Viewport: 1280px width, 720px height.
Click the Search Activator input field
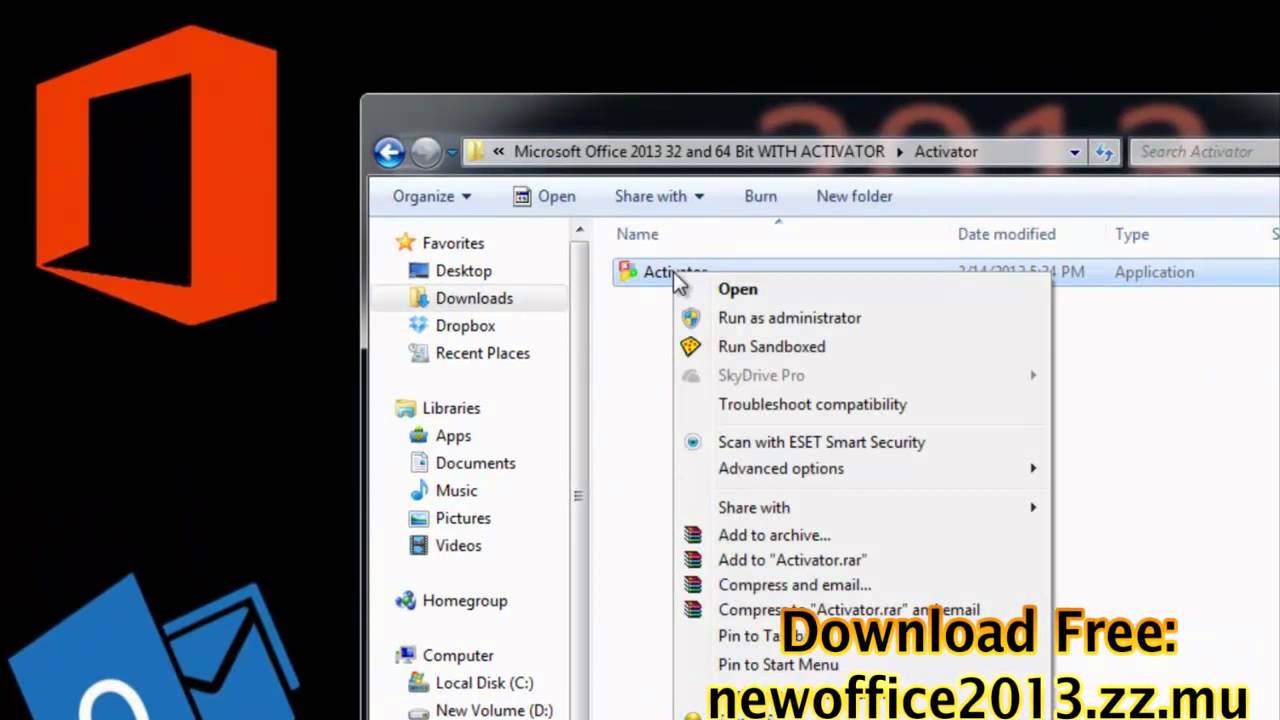(1205, 152)
